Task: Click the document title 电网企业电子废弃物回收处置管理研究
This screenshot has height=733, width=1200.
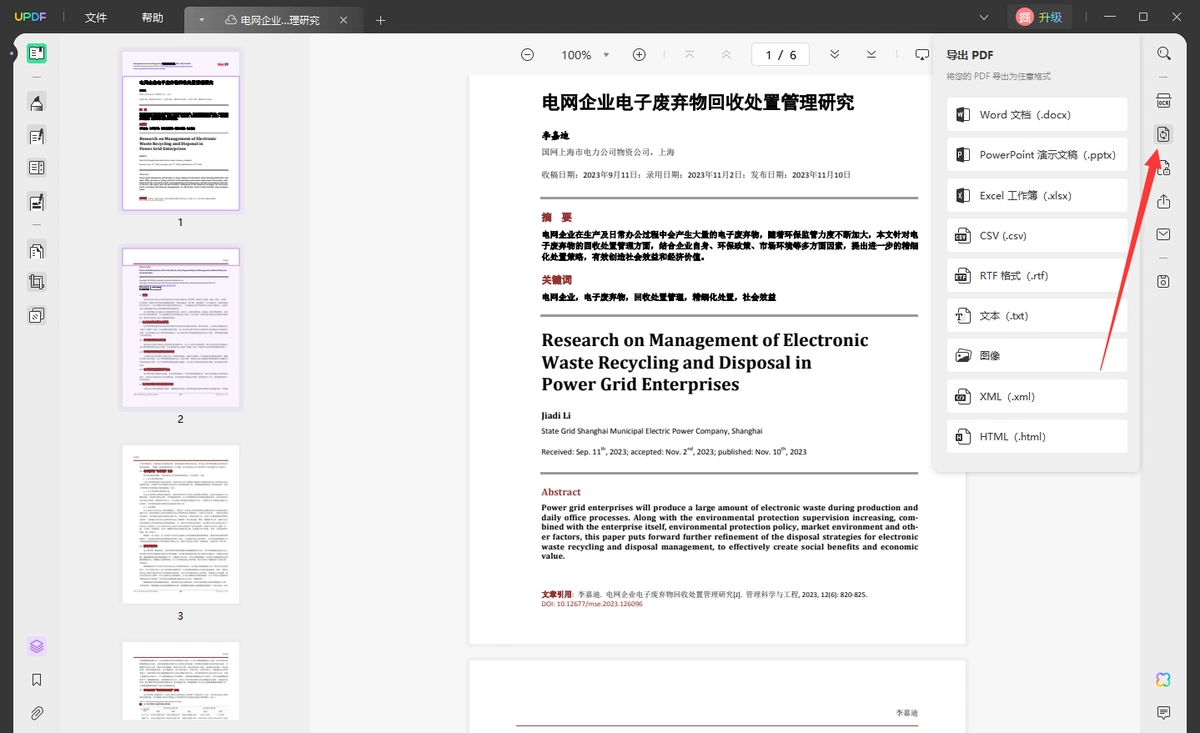Action: (698, 102)
